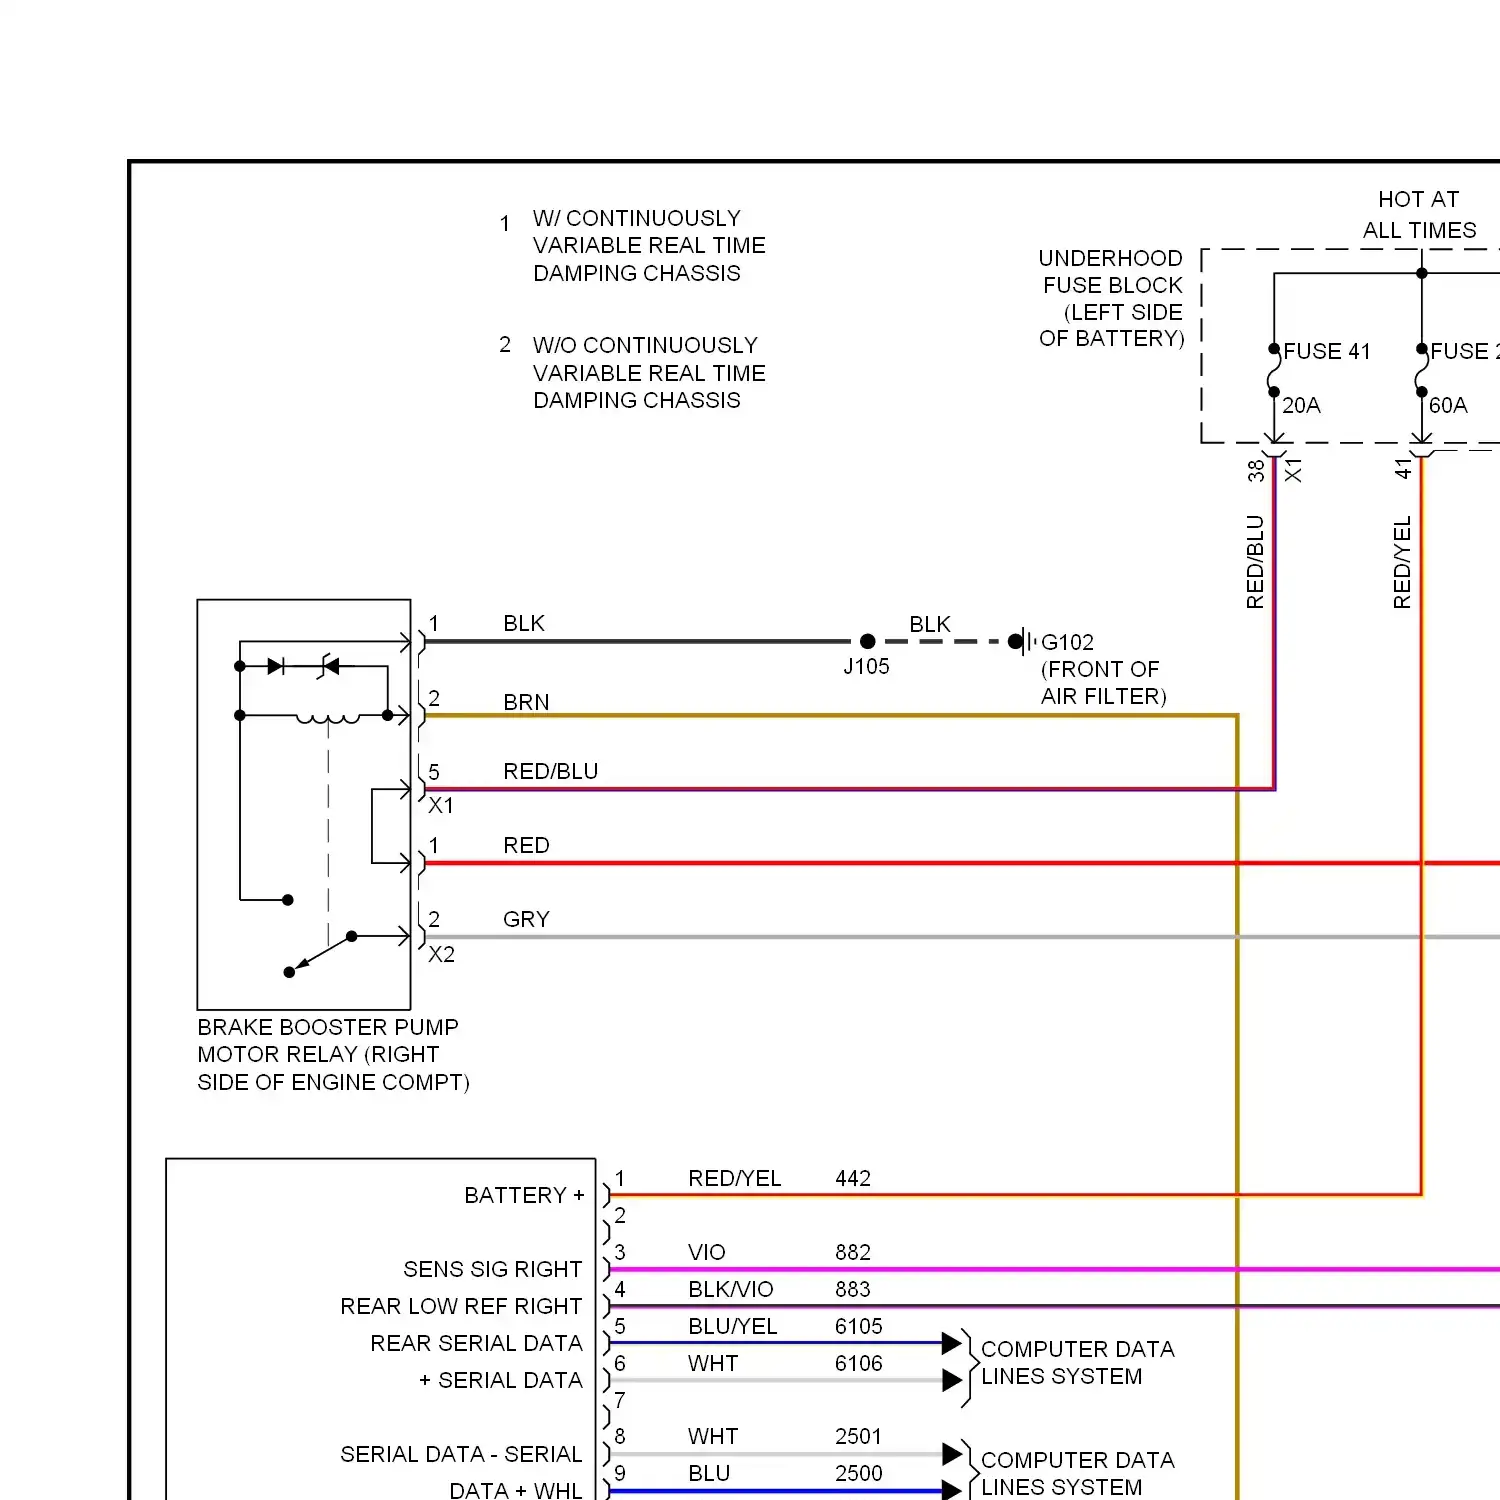
Task: Click the "+ SERIAL DATA" label
Action: 500,1380
